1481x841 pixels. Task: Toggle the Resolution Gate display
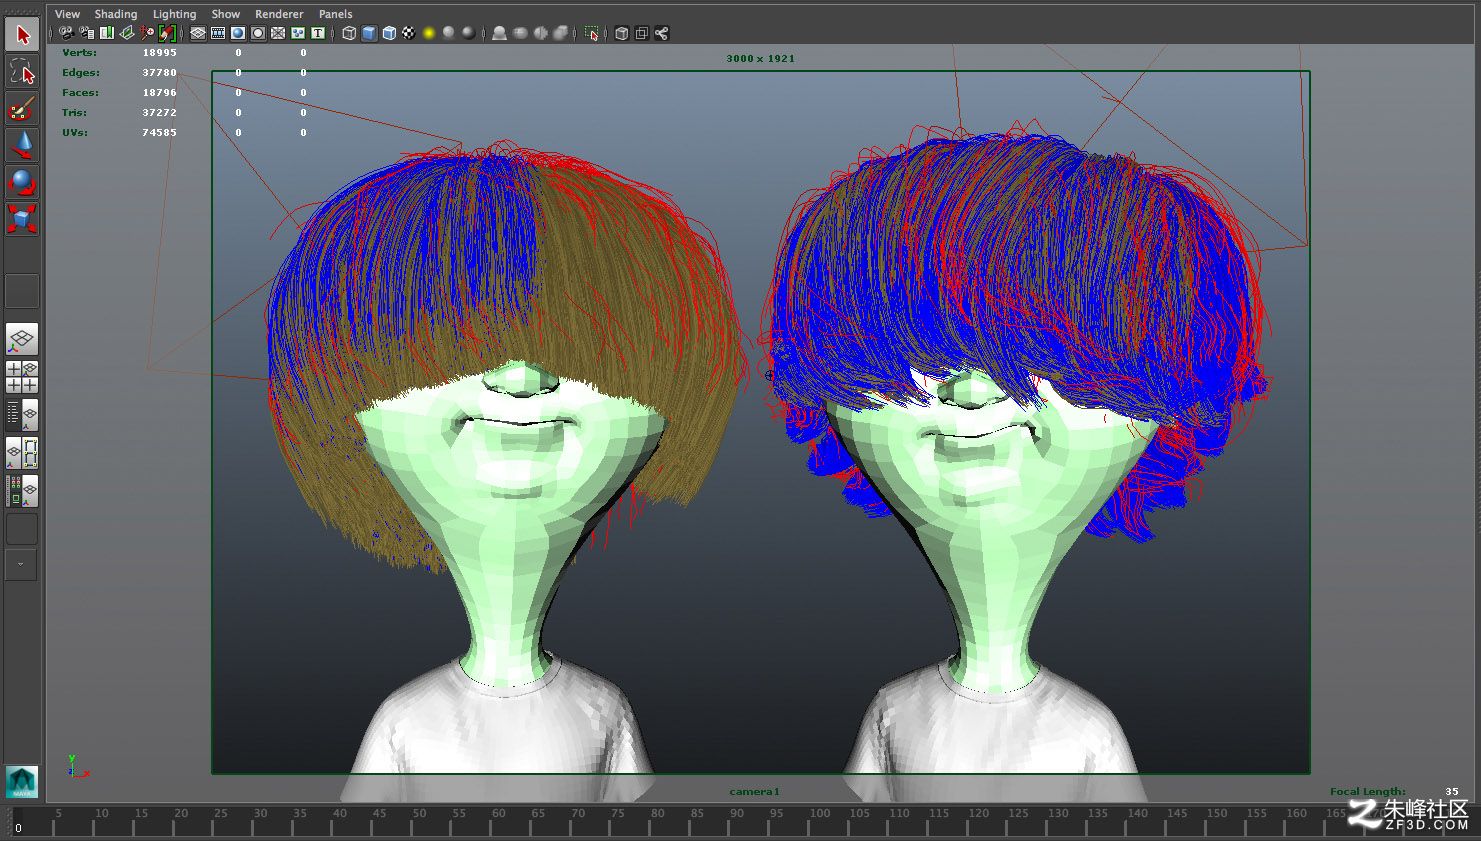pos(238,33)
